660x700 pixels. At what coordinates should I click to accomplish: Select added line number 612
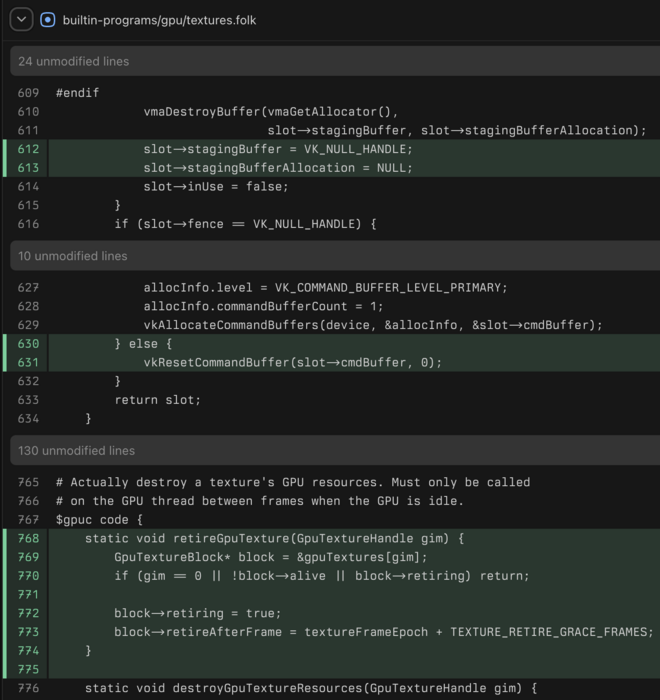point(28,149)
